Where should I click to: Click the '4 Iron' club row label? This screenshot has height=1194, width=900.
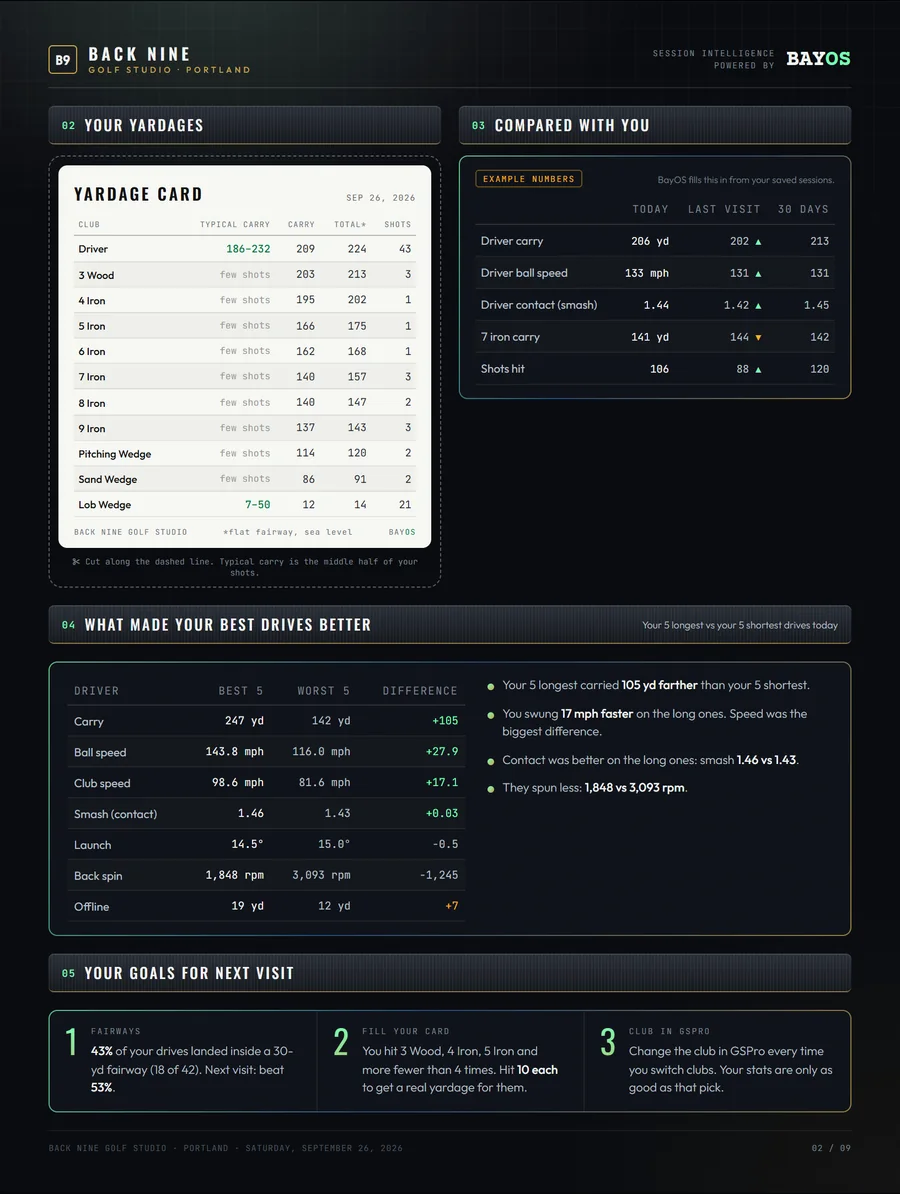[91, 301]
